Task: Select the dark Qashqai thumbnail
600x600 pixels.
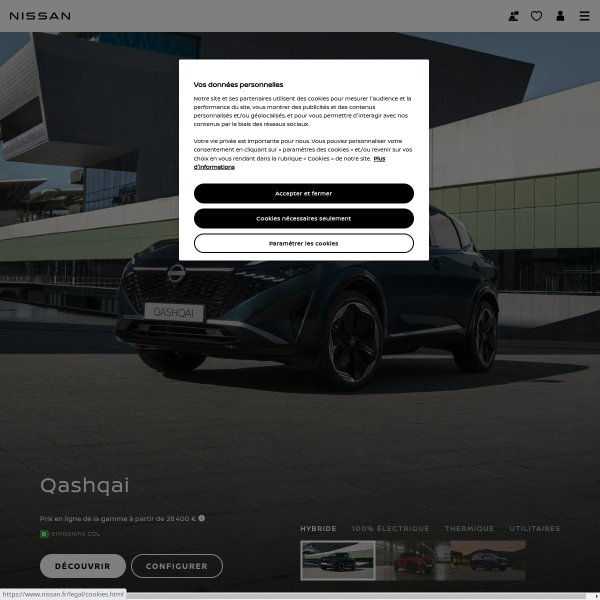Action: tap(338, 560)
